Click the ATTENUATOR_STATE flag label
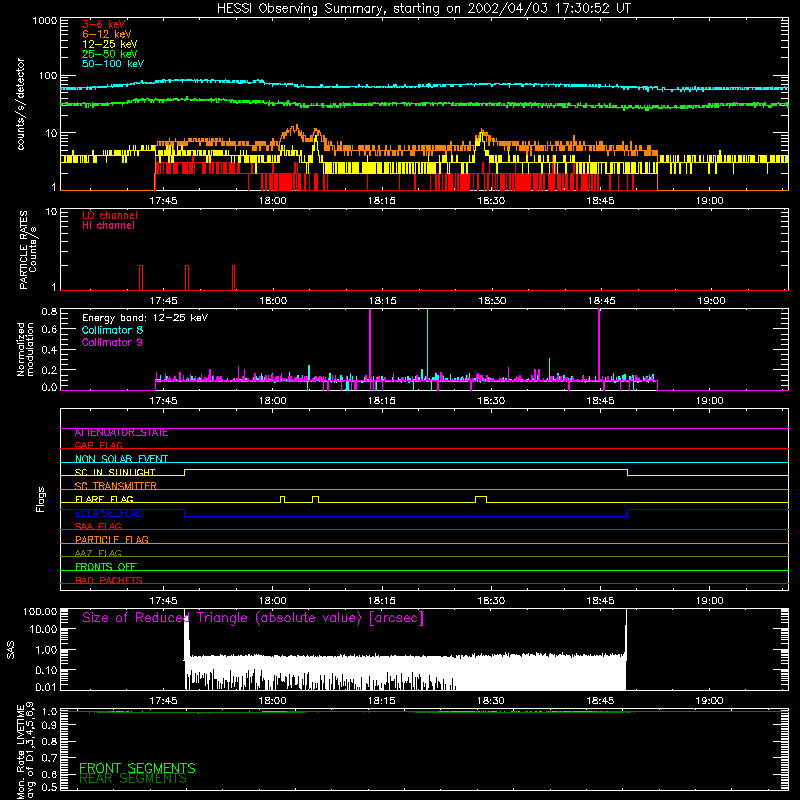 (x=121, y=433)
